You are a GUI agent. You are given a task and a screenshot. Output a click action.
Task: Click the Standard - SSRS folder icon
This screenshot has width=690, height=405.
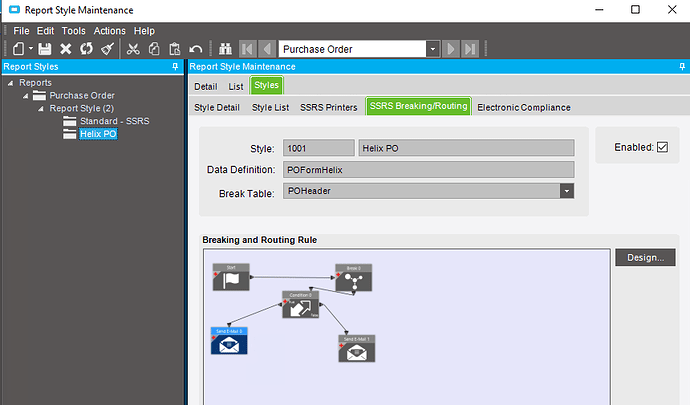70,121
